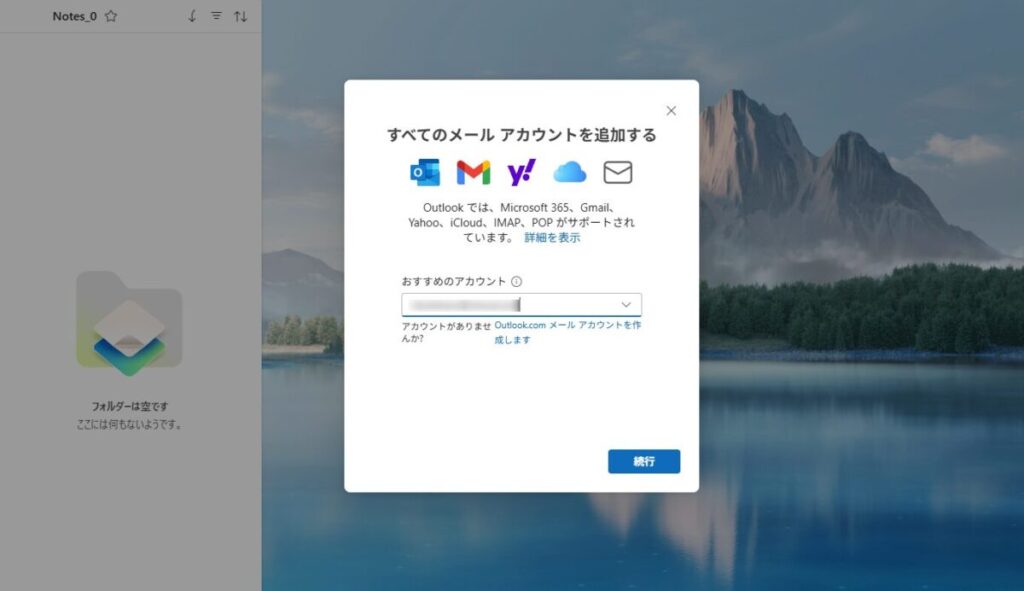Select the Outlook account provider icon
Viewport: 1024px width, 591px height.
coord(424,171)
